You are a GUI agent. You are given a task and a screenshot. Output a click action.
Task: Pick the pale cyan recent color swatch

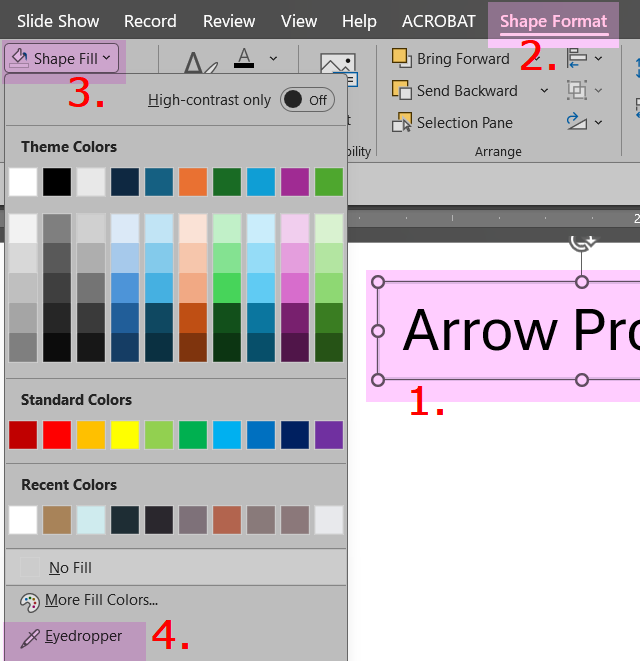pos(91,520)
